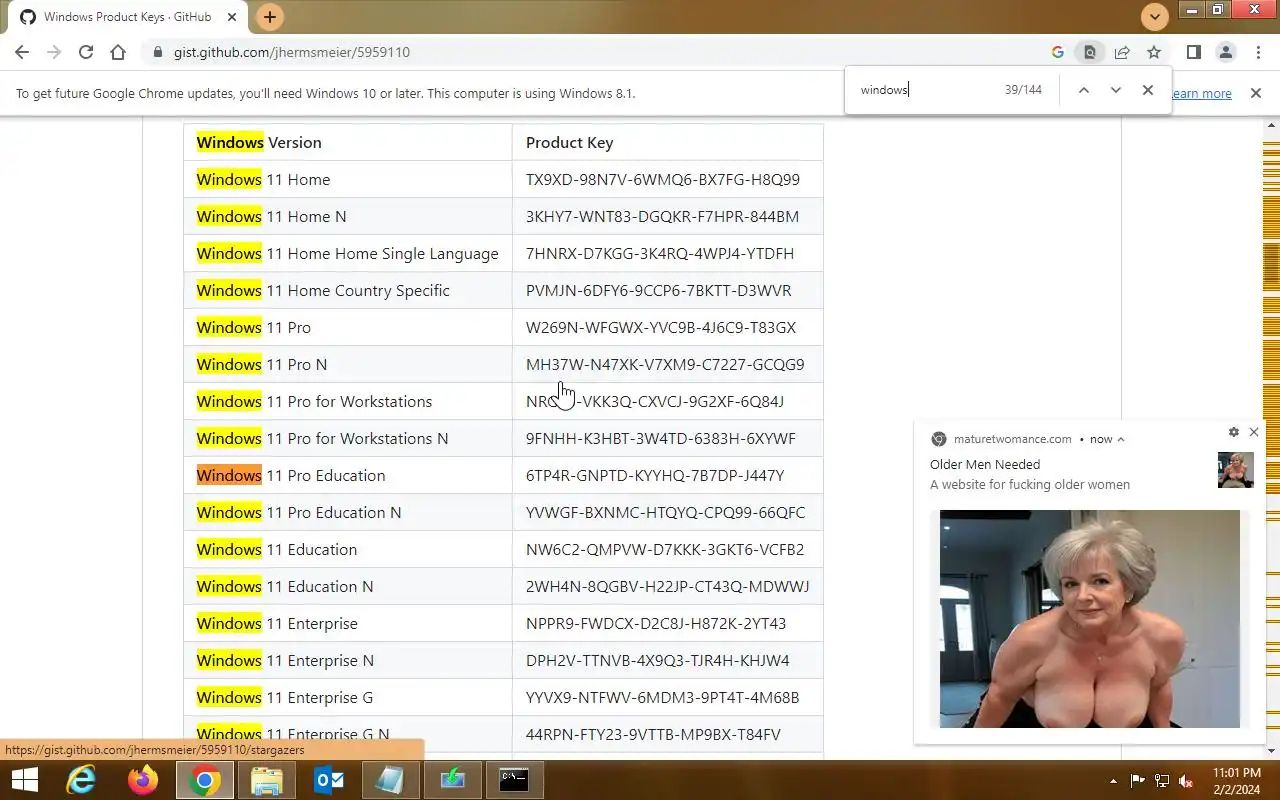The width and height of the screenshot is (1280, 800).
Task: Select key 3KHY7-WNT83-DGQKR-F7HPR-844BM
Action: point(662,217)
